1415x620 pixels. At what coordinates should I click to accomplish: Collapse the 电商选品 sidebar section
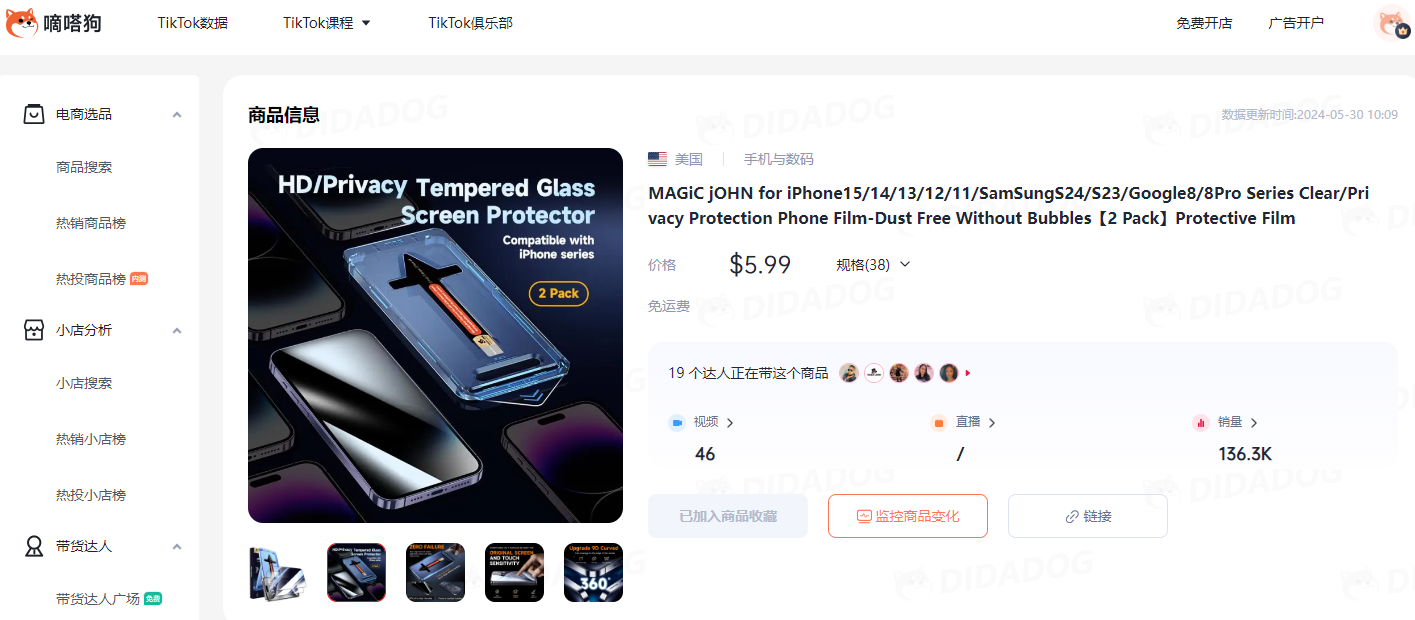click(177, 115)
